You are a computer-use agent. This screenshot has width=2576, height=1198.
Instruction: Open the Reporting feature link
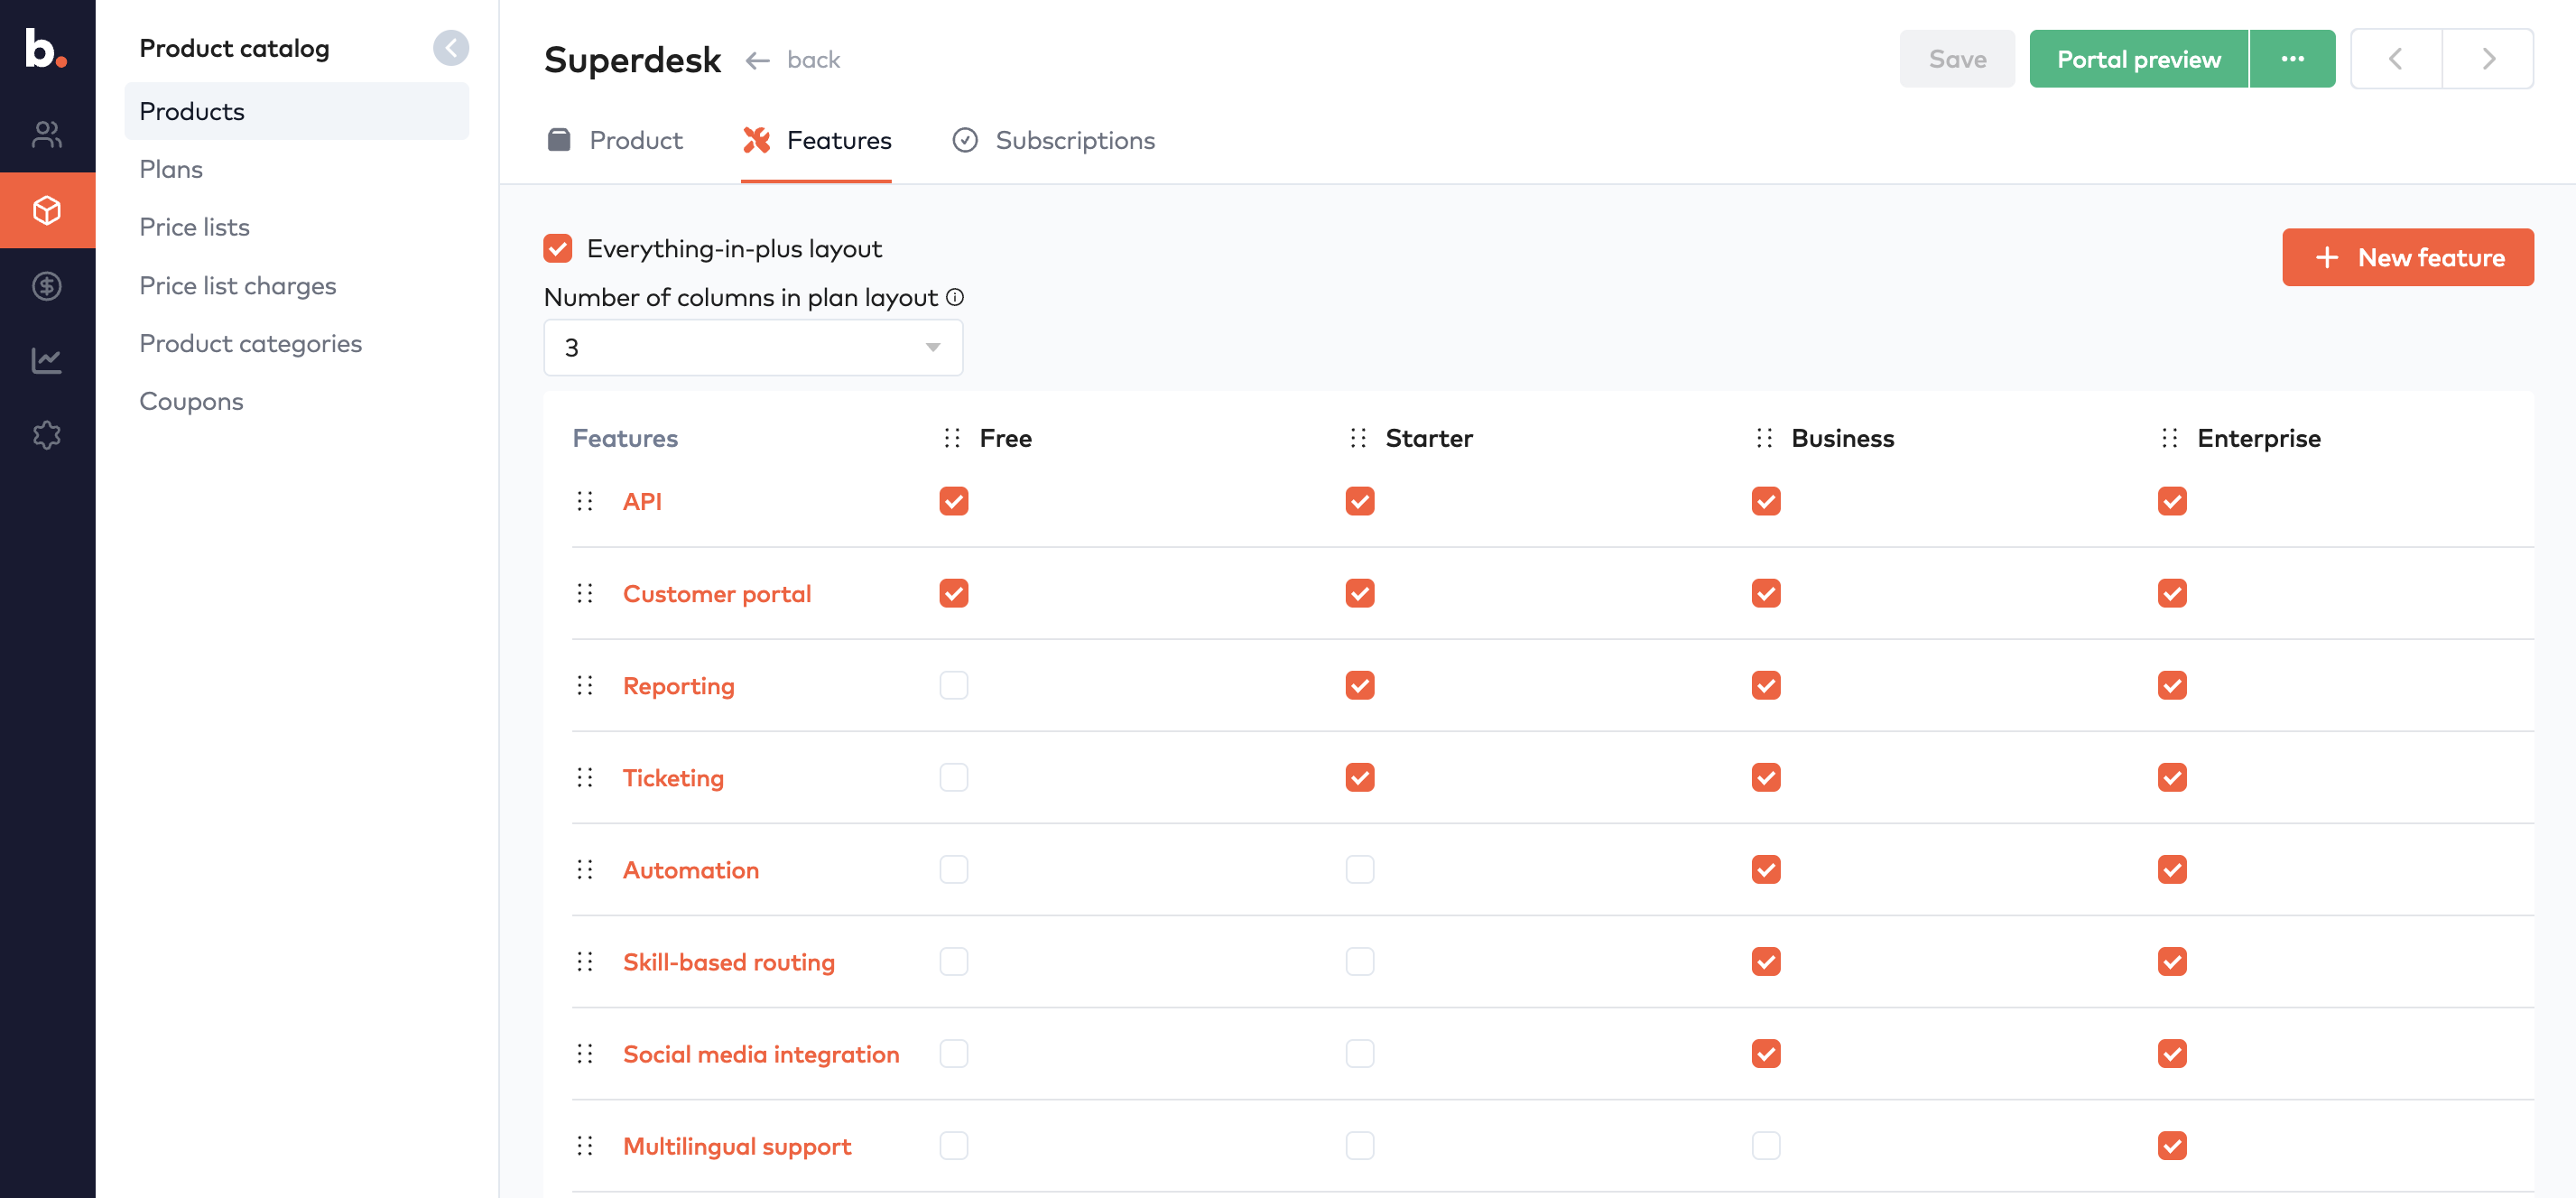pos(678,685)
